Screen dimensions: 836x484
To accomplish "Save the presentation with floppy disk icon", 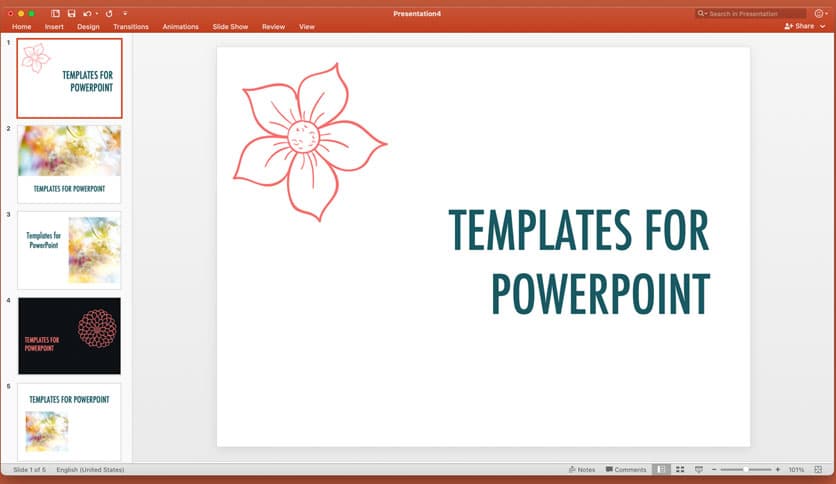I will point(71,13).
